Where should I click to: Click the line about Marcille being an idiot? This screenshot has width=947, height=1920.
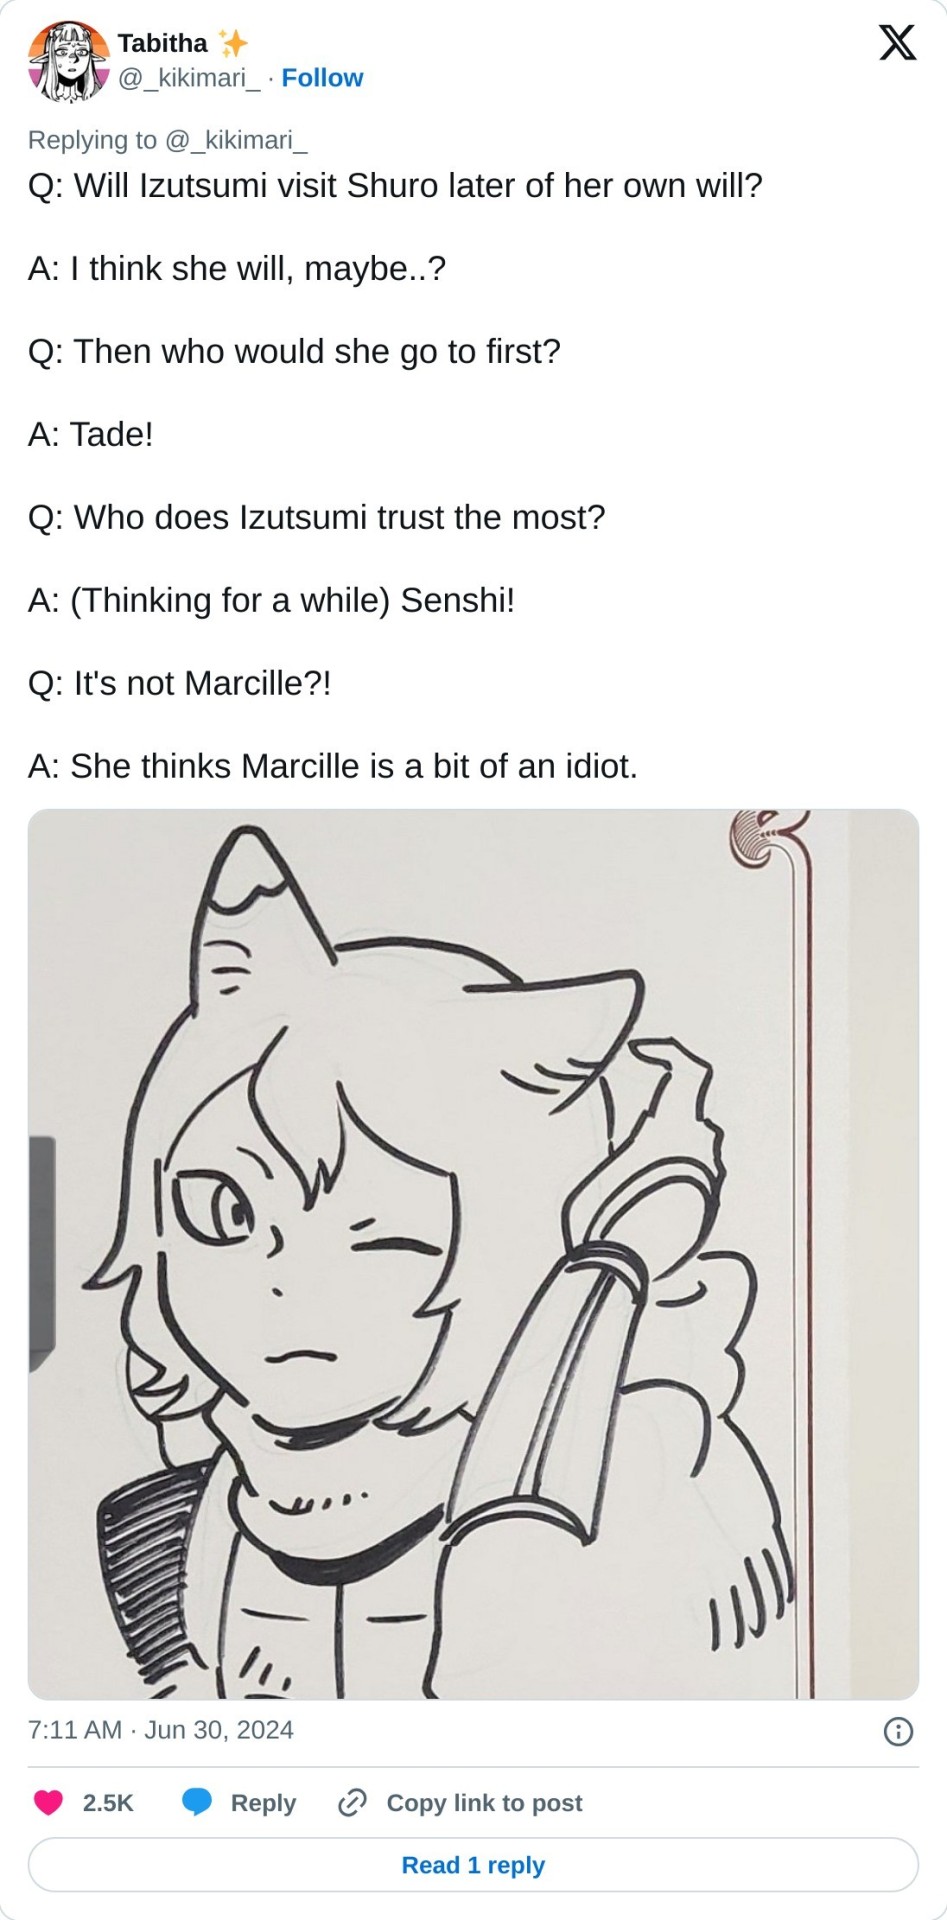pos(333,766)
